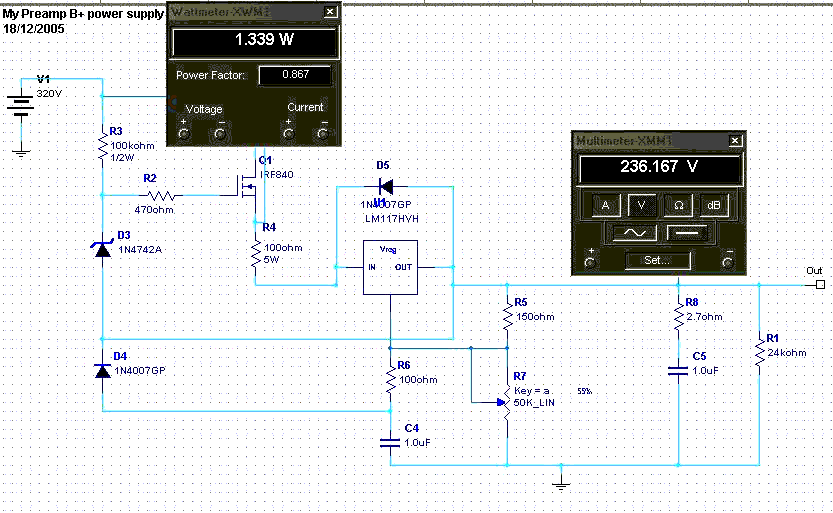Click the 1.339 W wattmeter reading display
This screenshot has width=833, height=513.
click(254, 40)
